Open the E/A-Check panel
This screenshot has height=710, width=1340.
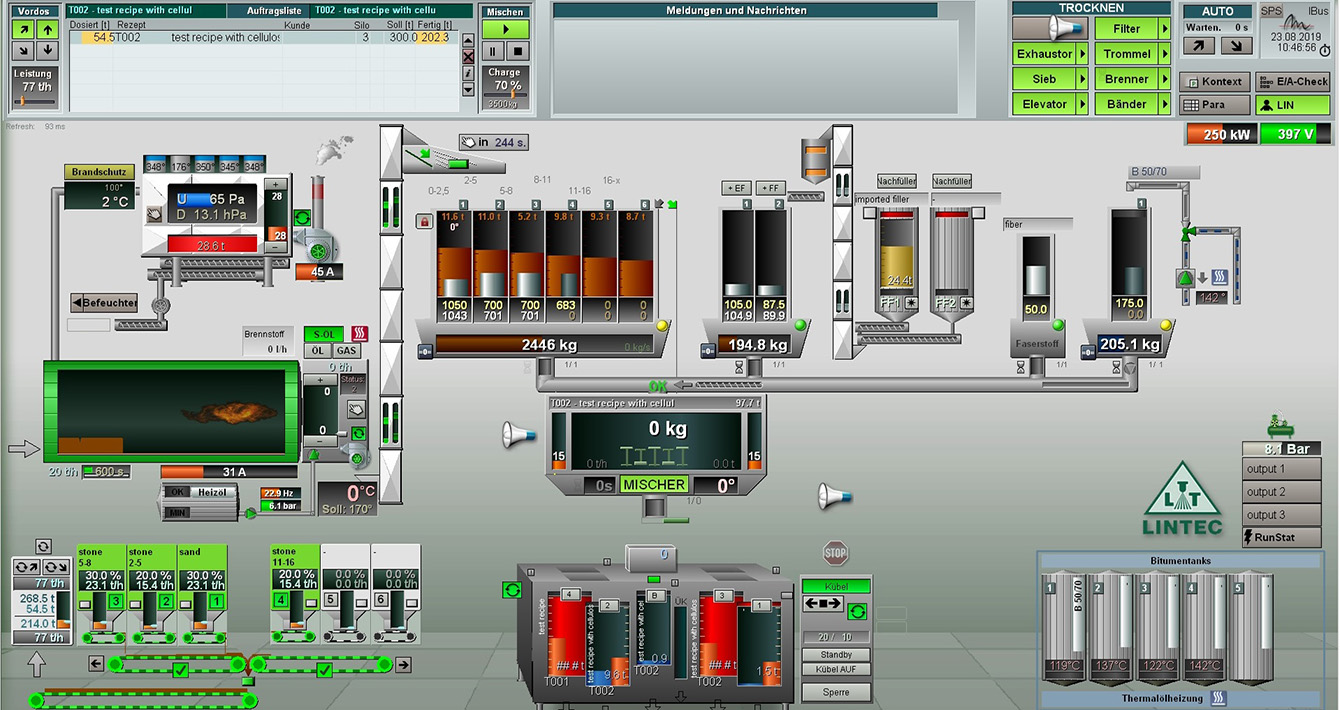[x=1293, y=82]
